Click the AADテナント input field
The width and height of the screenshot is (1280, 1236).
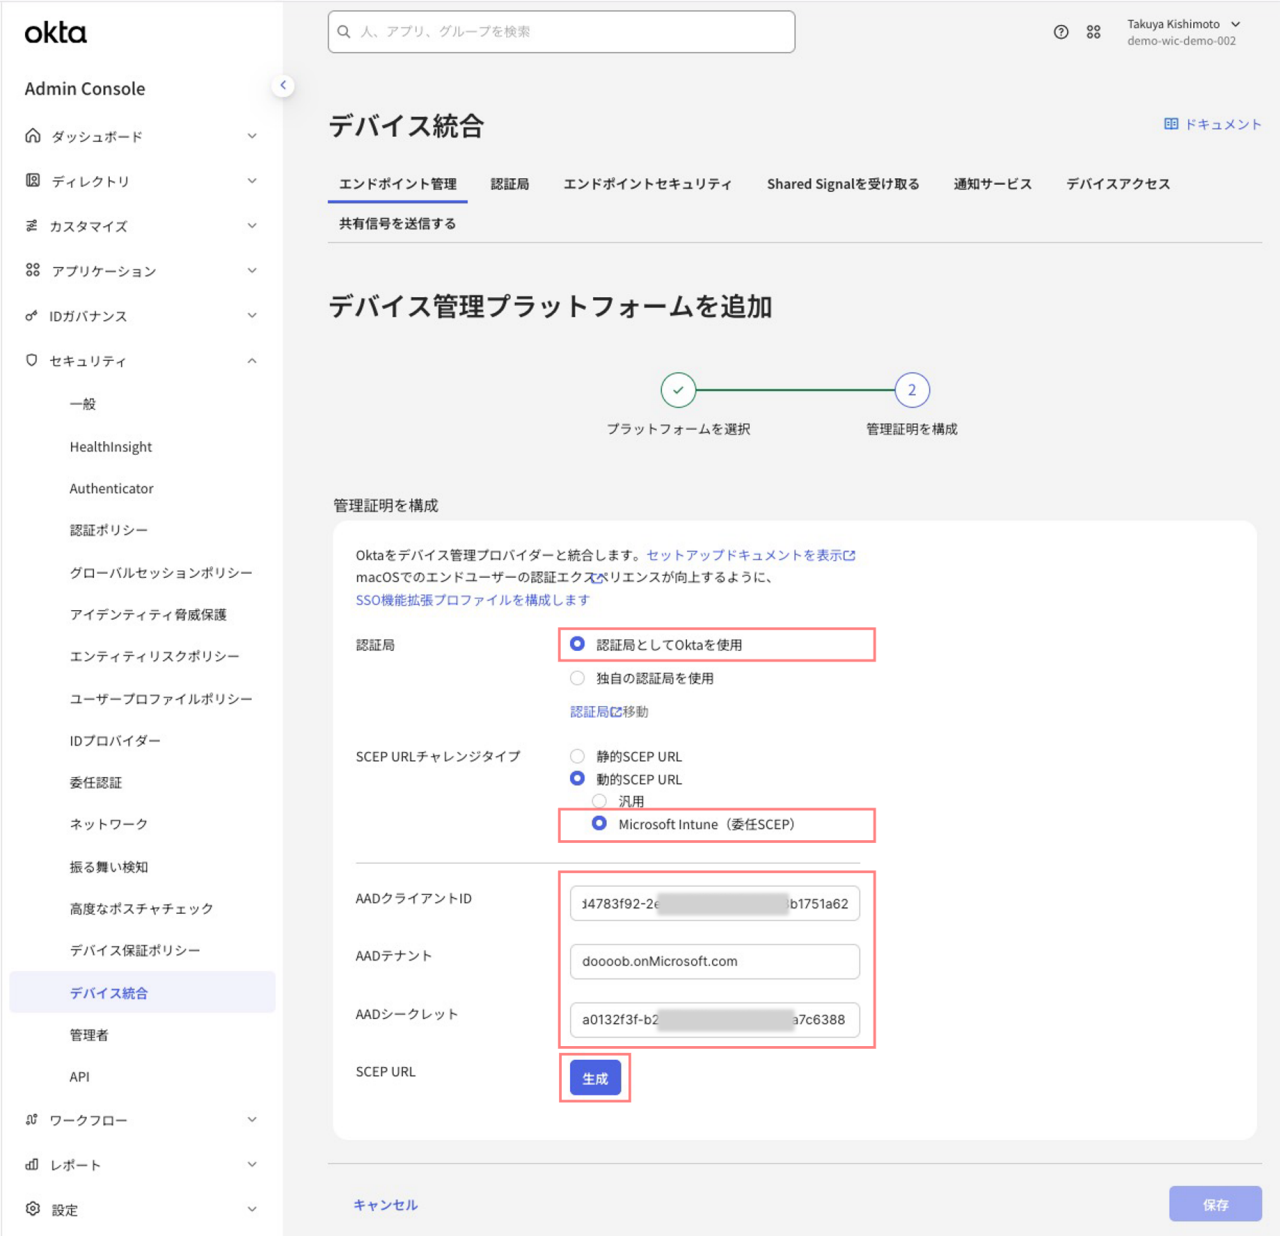coord(714,961)
